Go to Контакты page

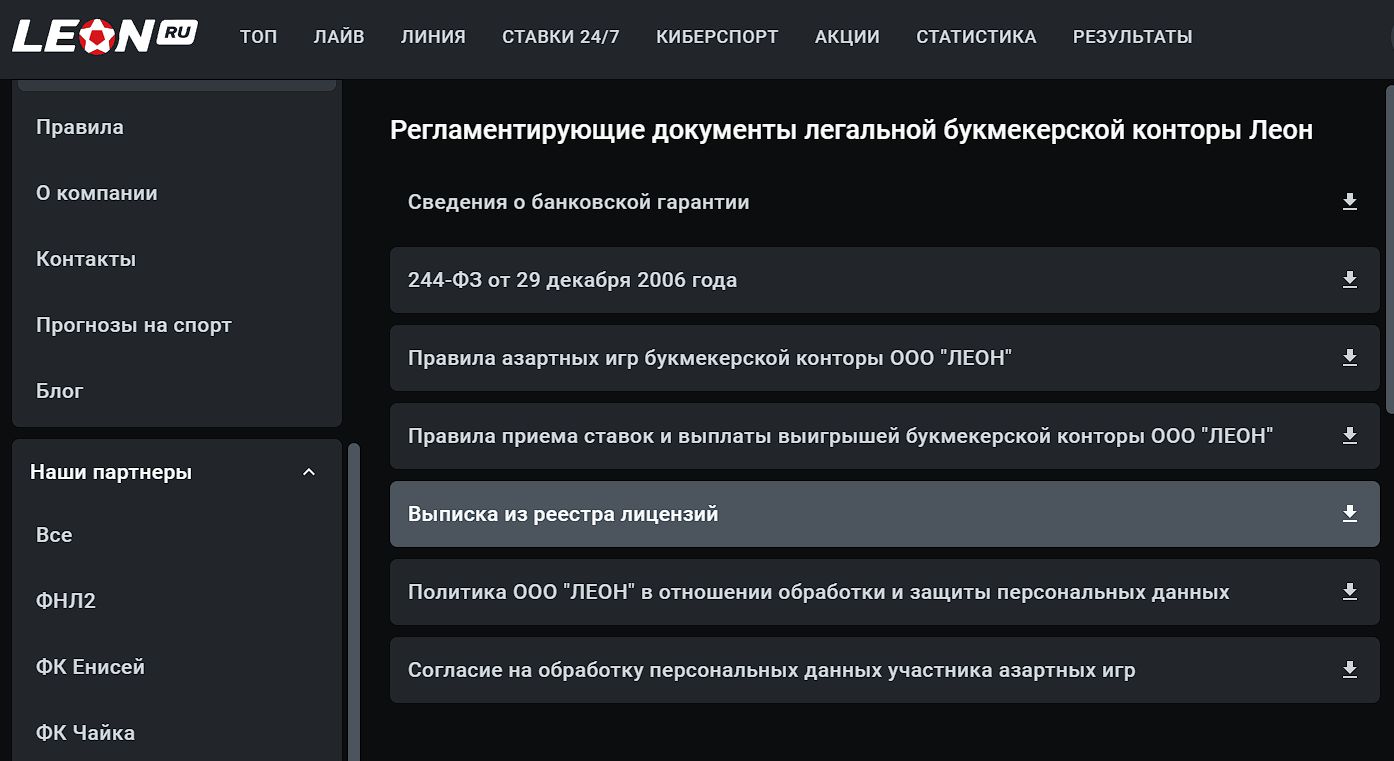pos(86,259)
